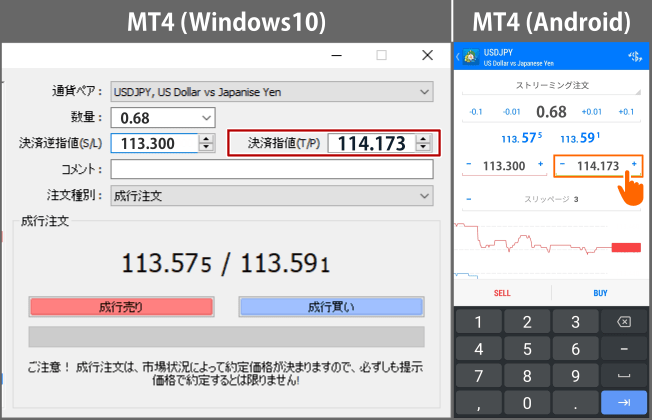Tap the USDJPY symbol title in Android header
The width and height of the screenshot is (652, 420).
click(498, 53)
